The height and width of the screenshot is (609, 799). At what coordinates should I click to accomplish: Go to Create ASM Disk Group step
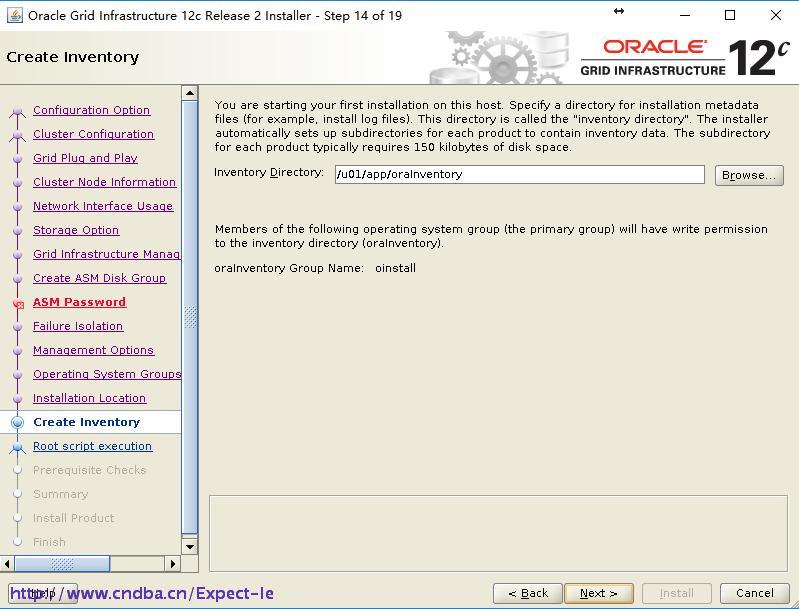[x=99, y=278]
